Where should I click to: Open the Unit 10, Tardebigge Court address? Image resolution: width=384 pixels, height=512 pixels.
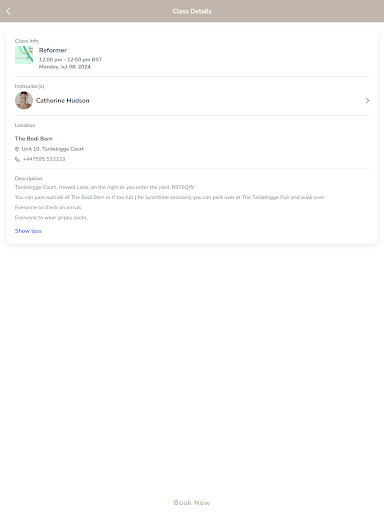(53, 149)
